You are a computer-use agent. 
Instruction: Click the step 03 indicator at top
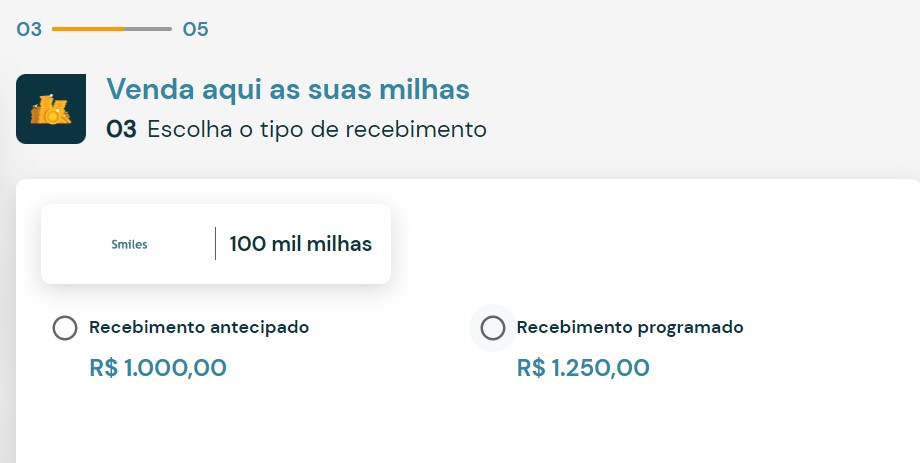(29, 29)
